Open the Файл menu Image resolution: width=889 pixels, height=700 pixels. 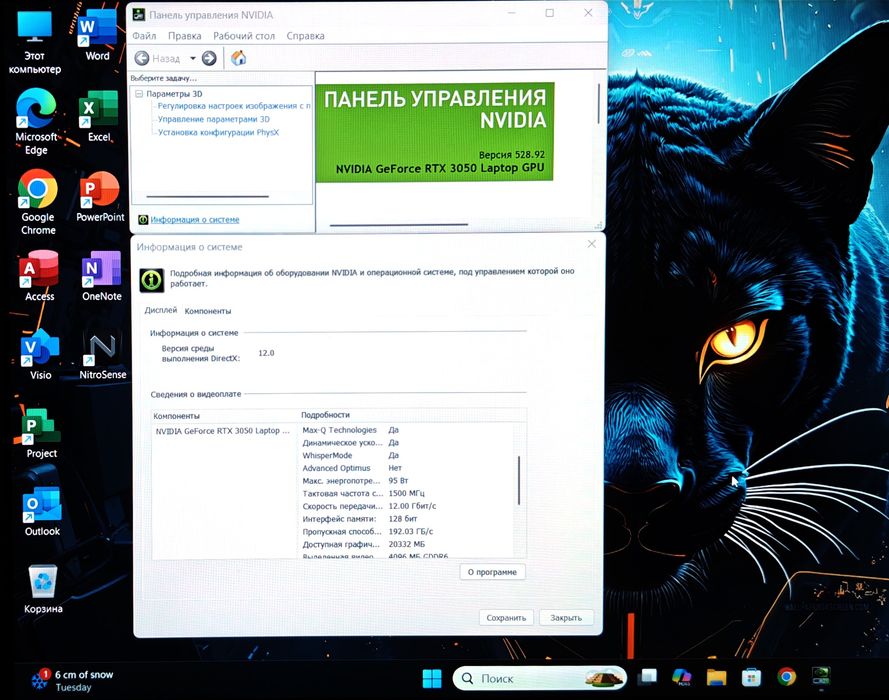pos(144,36)
